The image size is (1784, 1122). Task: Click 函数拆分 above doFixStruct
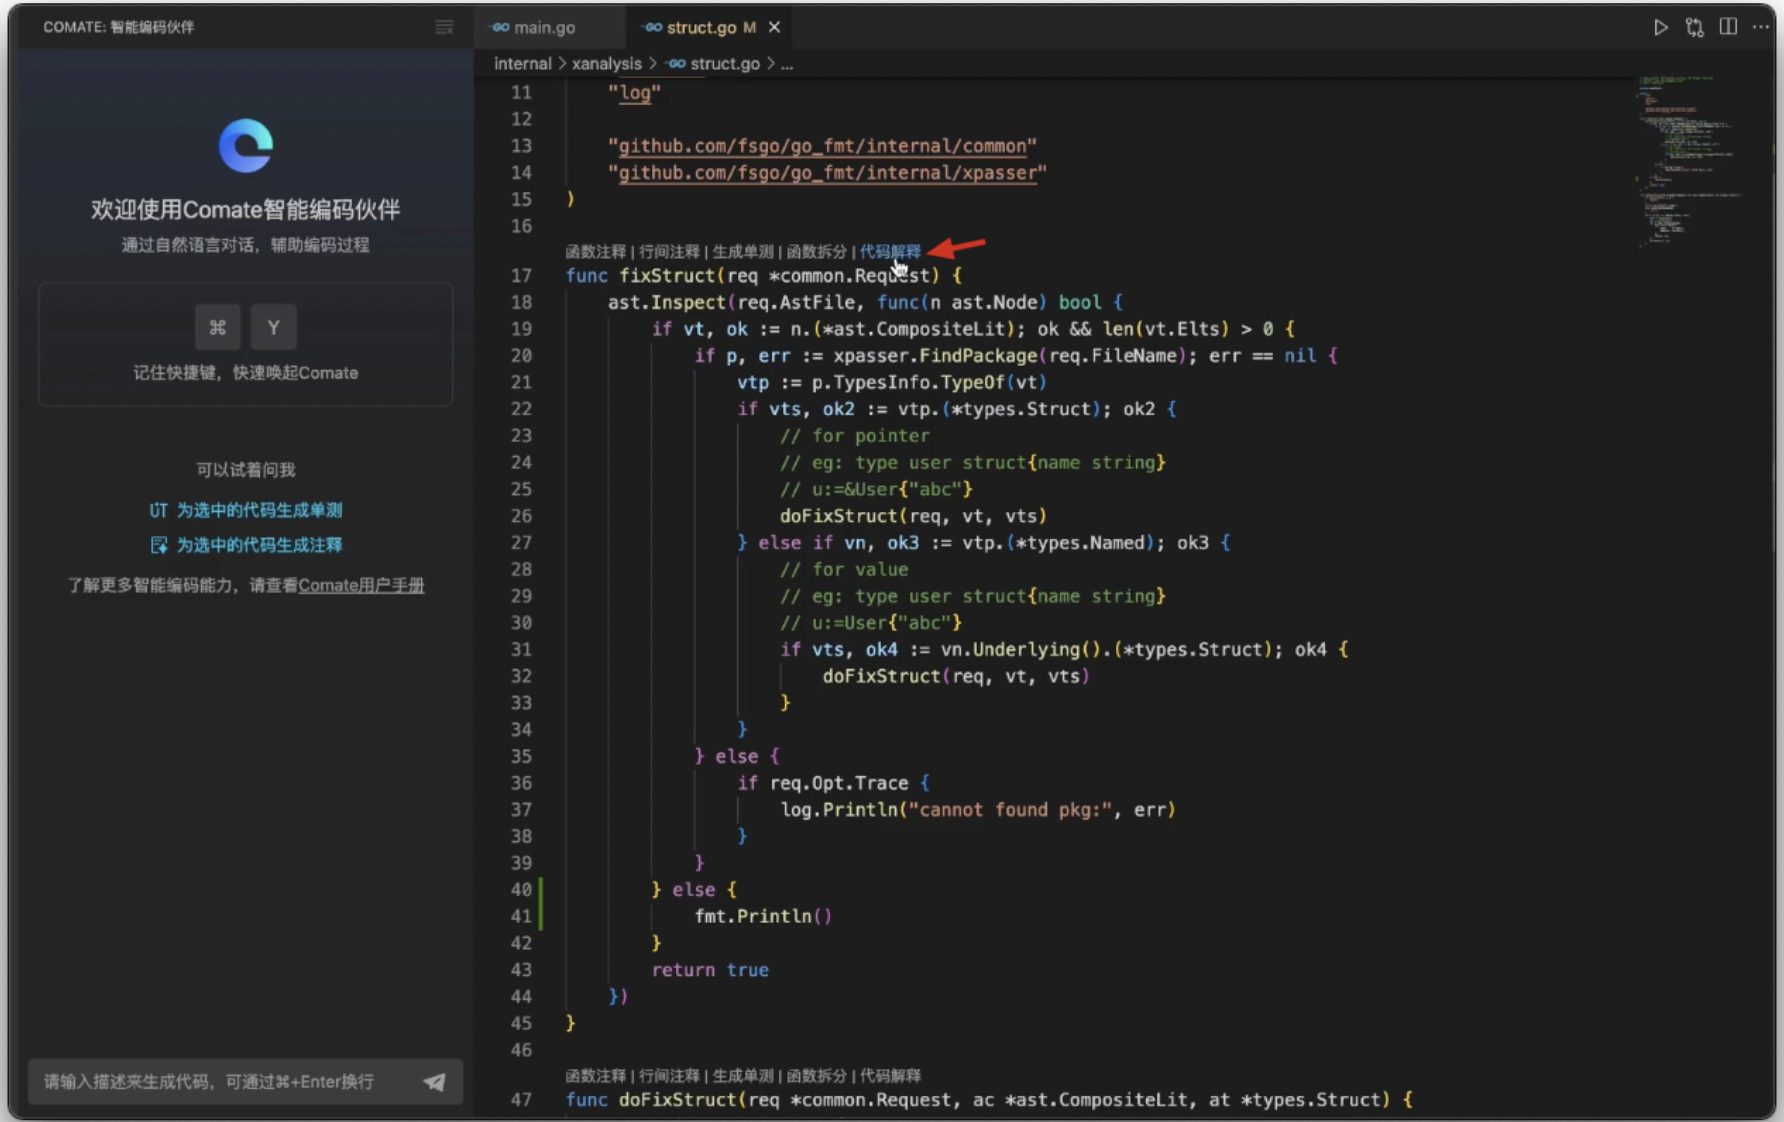pyautogui.click(x=816, y=1076)
